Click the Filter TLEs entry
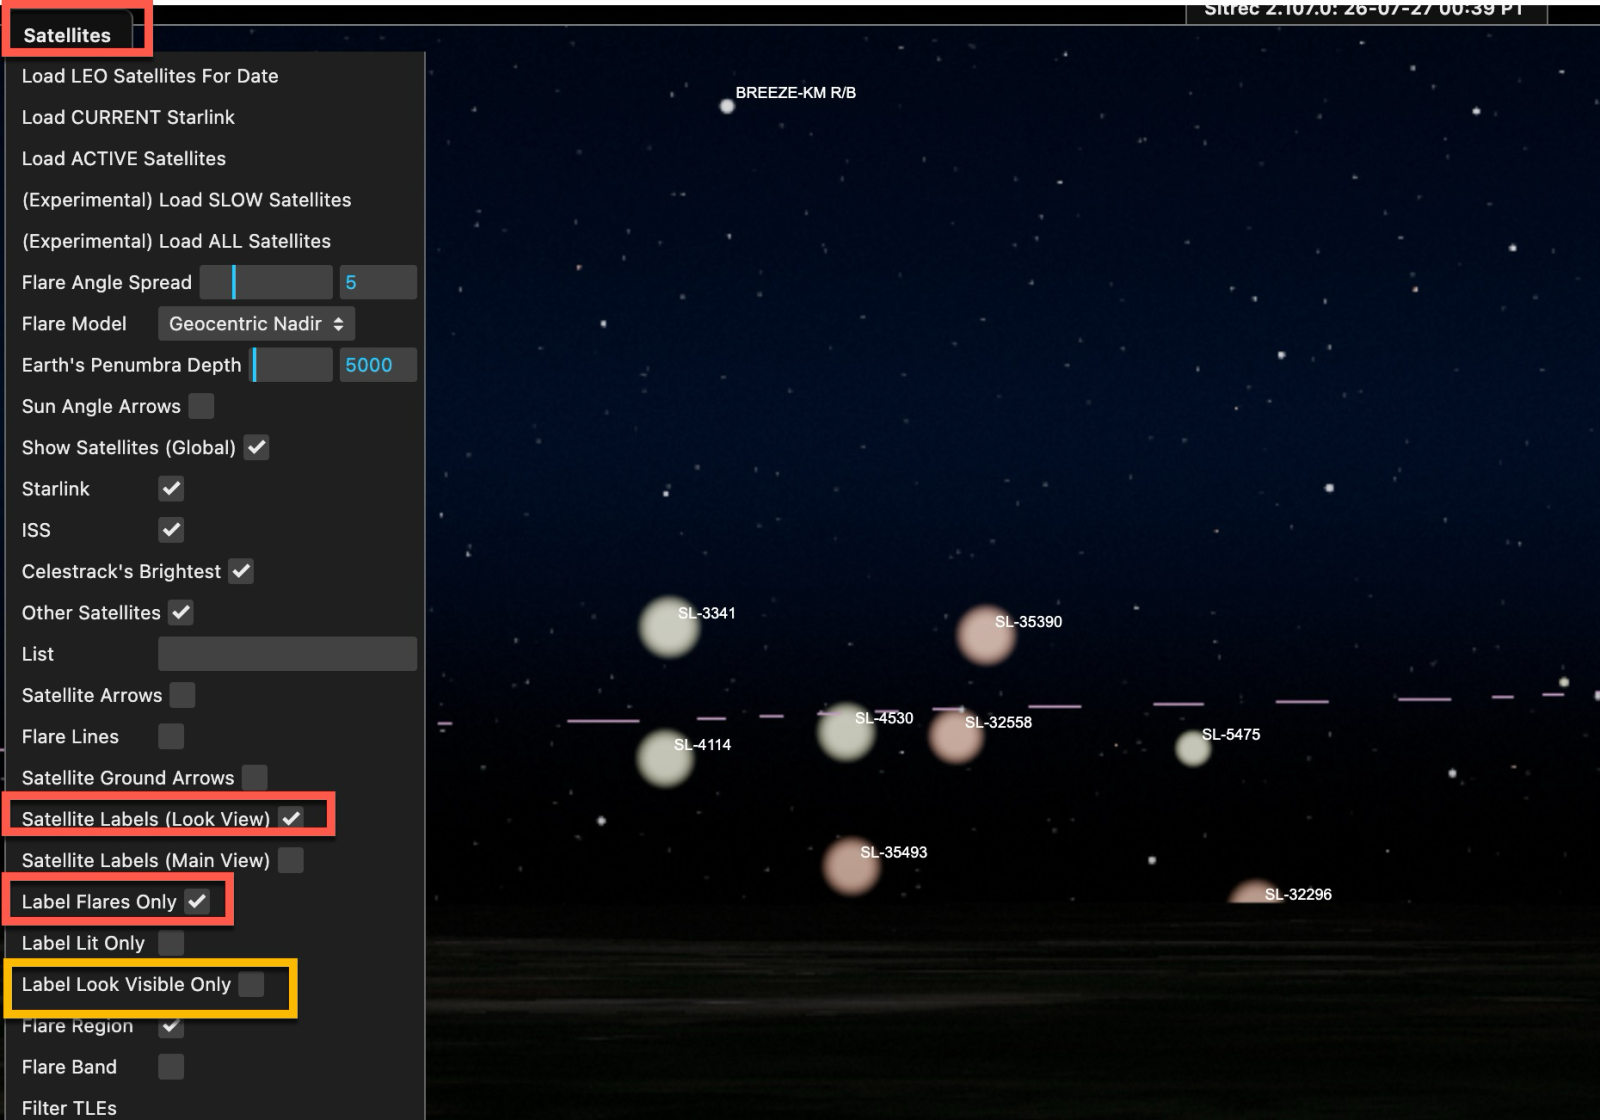The width and height of the screenshot is (1600, 1120). click(69, 1107)
